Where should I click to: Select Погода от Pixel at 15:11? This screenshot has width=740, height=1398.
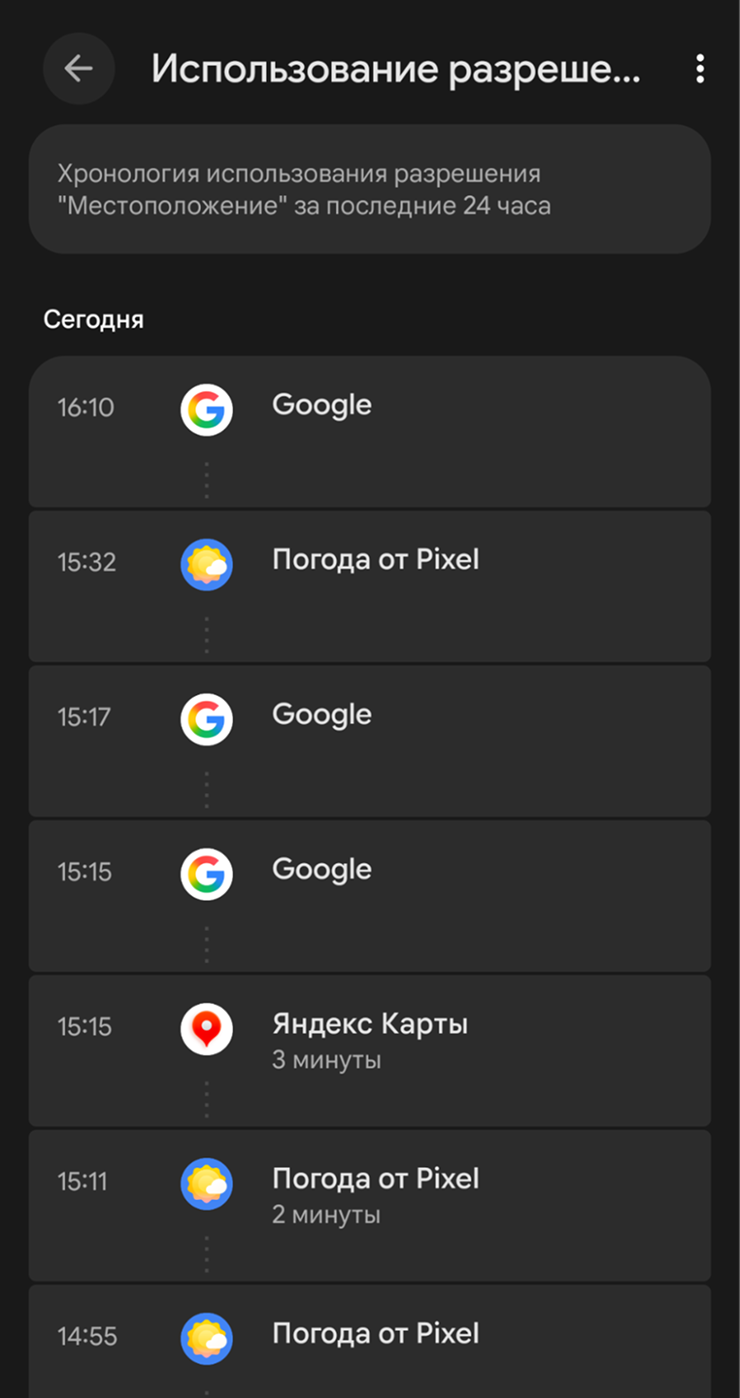375,1179
